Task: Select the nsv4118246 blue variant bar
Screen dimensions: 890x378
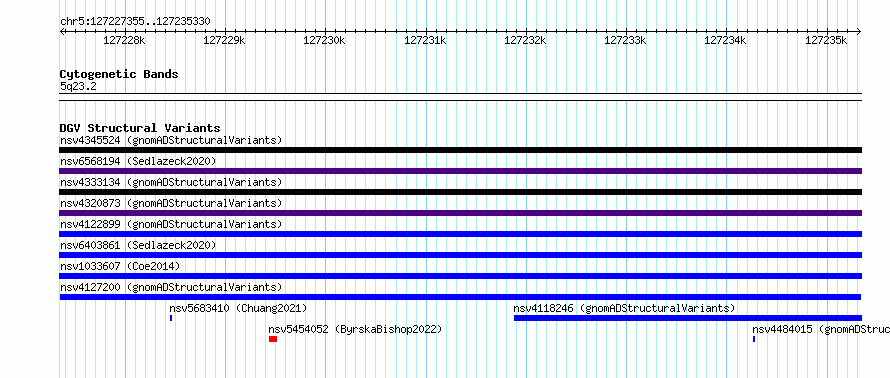Action: pos(688,318)
